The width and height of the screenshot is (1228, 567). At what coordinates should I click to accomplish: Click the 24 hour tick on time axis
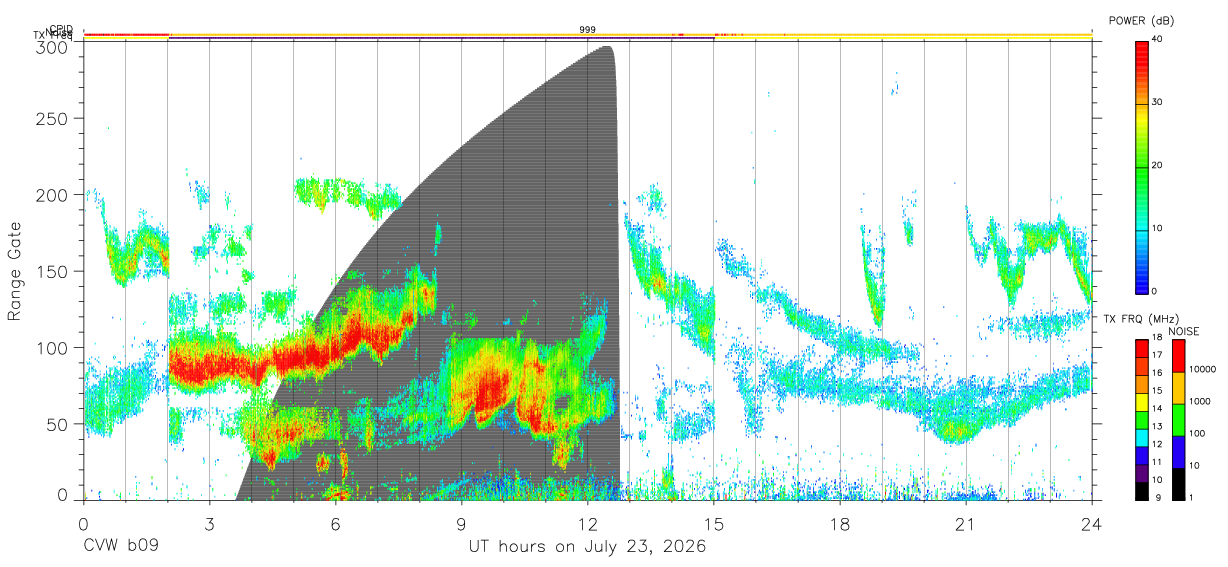(x=1092, y=524)
